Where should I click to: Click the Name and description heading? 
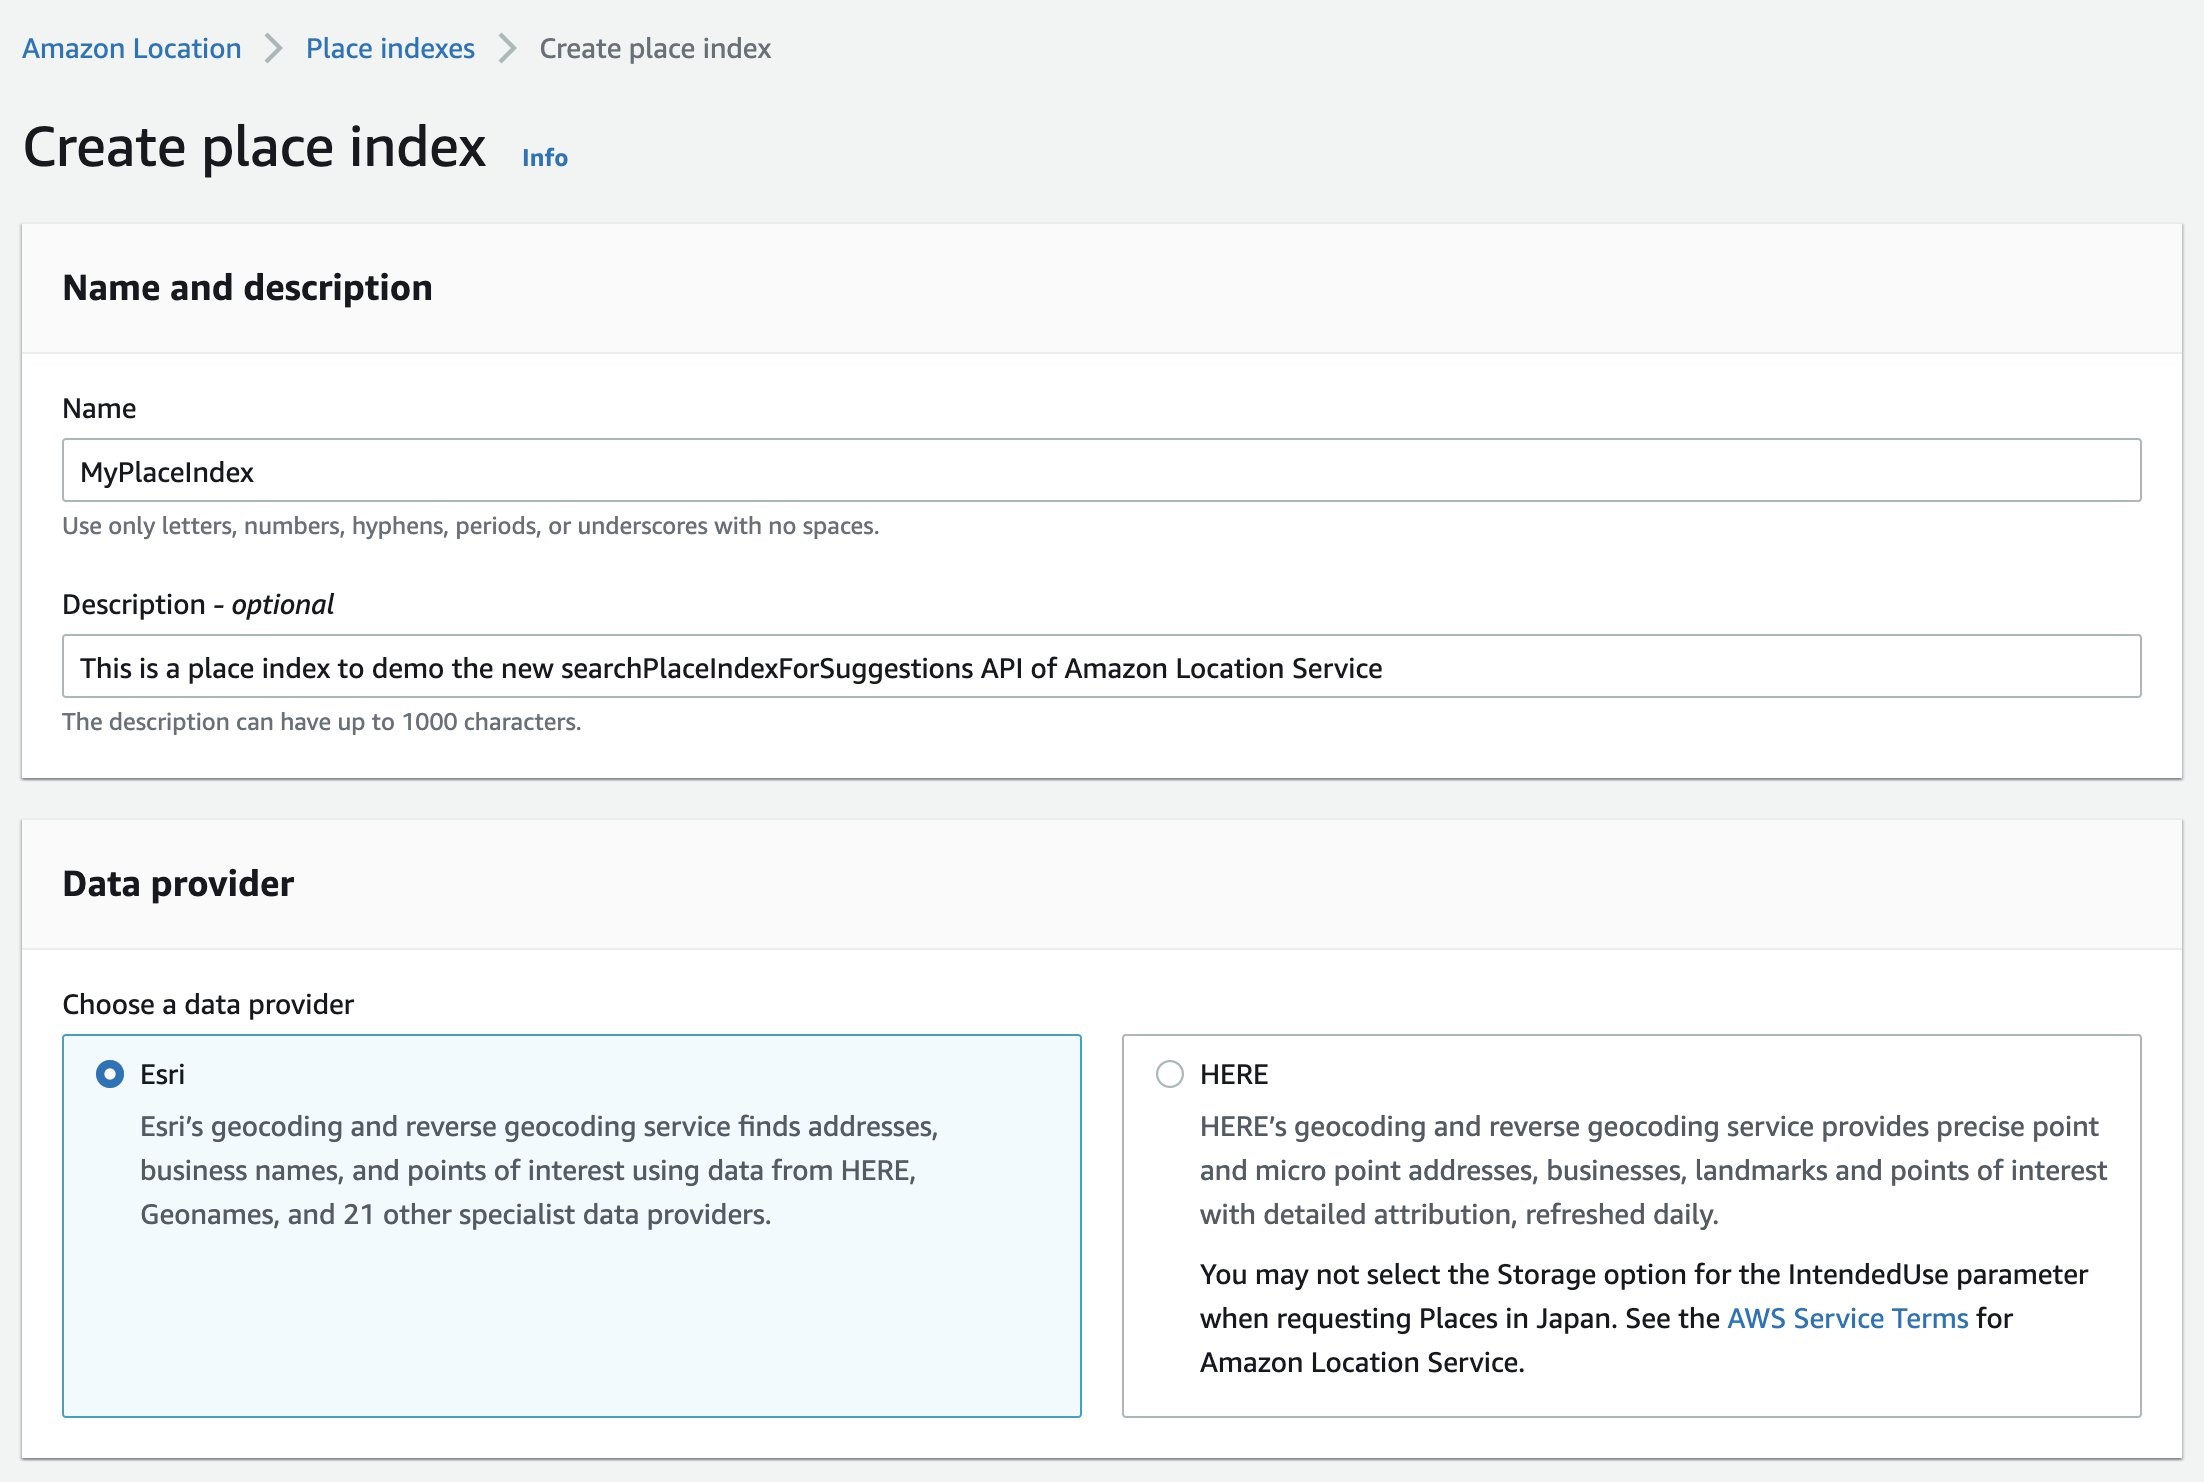point(247,288)
